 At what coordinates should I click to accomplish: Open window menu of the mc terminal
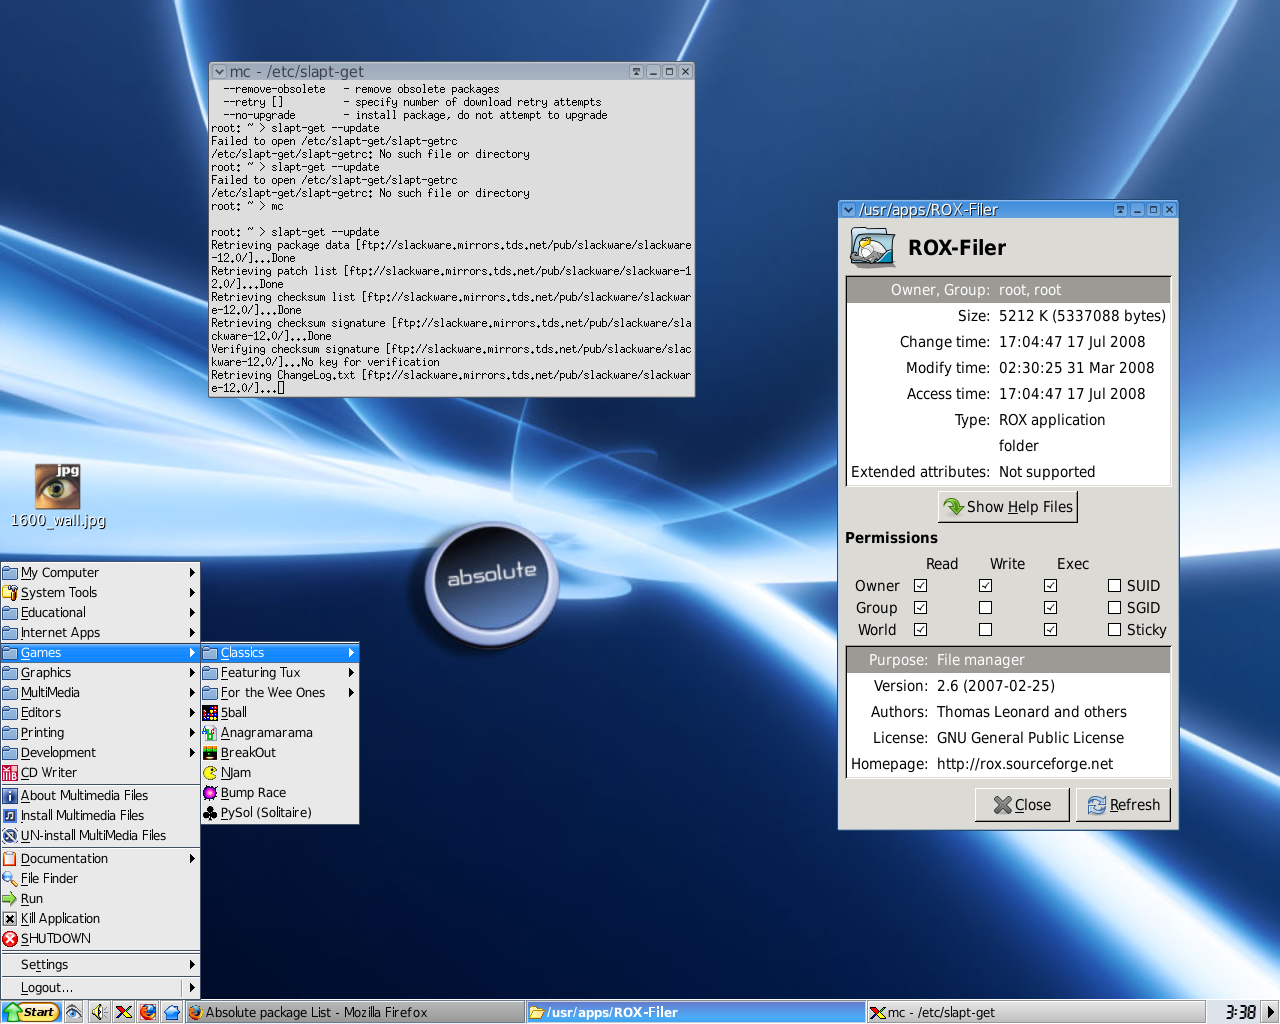tap(219, 72)
